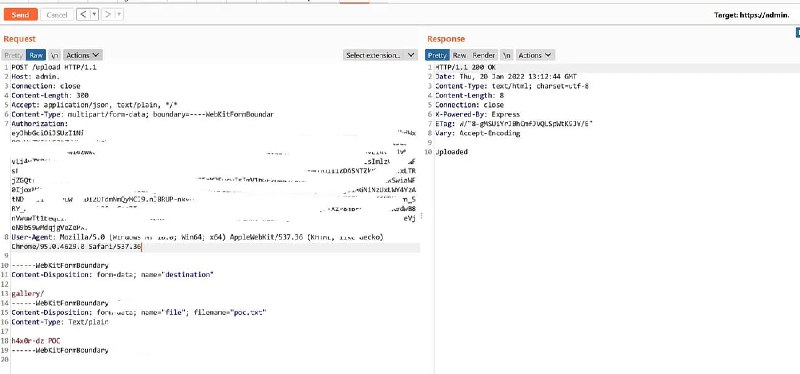Go to the next request with the forward arrow
The width and height of the screenshot is (800, 374).
coord(108,15)
